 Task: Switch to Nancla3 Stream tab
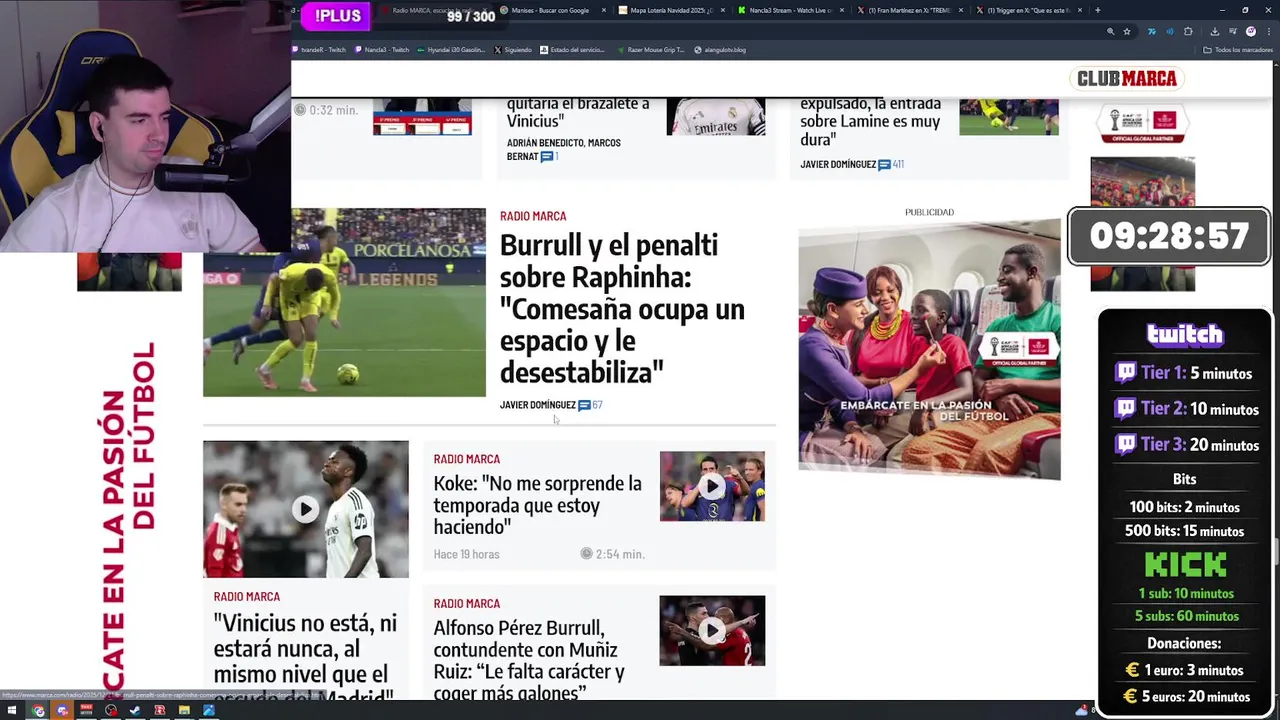click(x=790, y=10)
